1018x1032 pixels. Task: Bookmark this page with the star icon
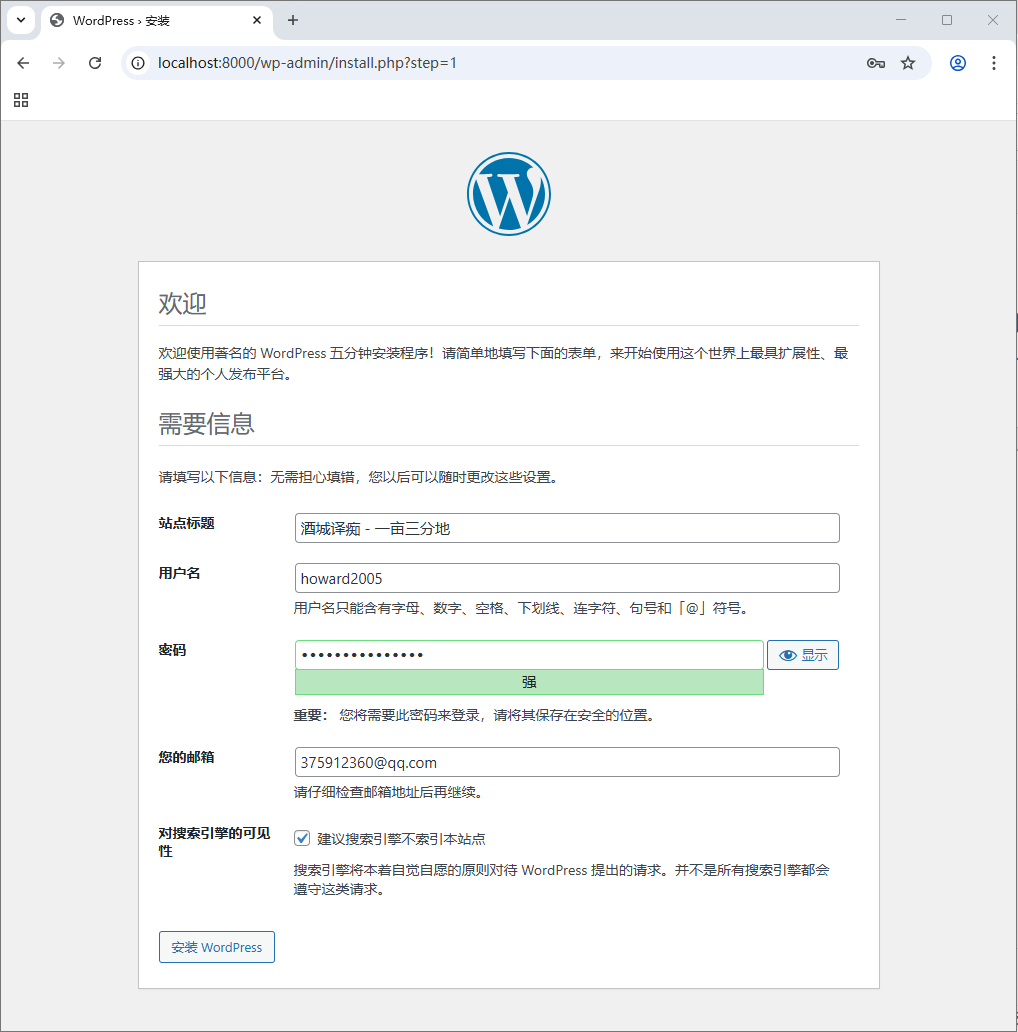[x=908, y=63]
